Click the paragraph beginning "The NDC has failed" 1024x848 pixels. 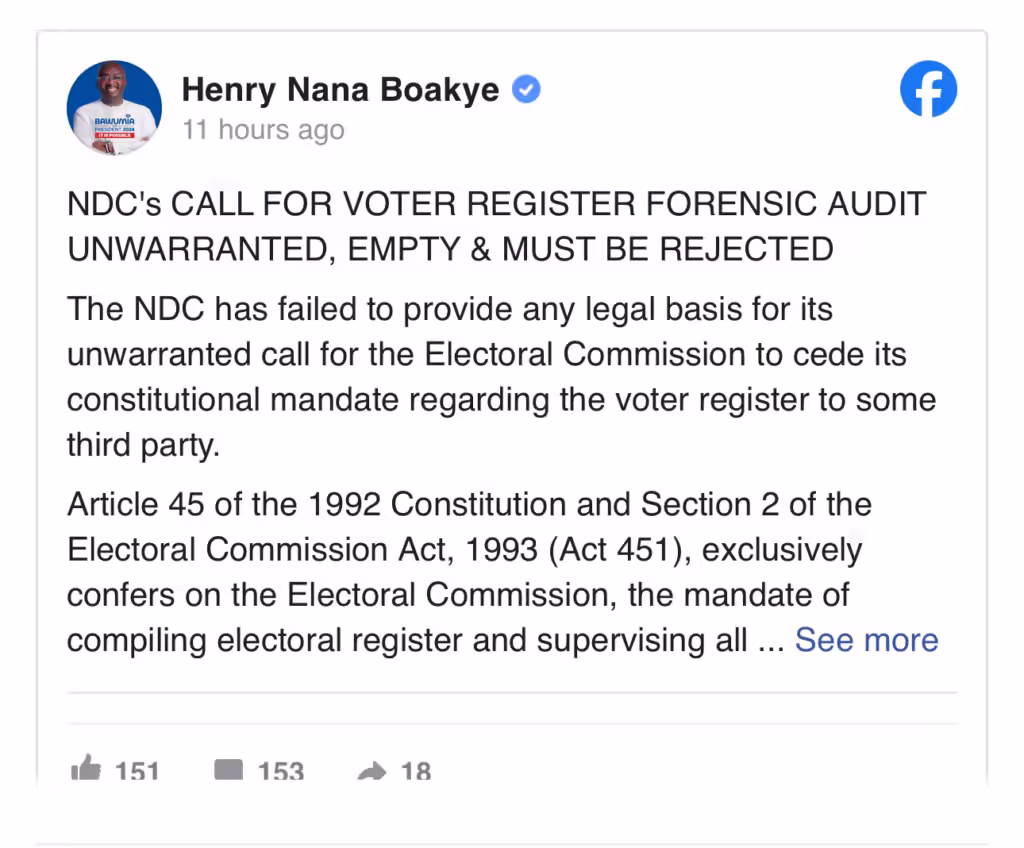coord(450,309)
